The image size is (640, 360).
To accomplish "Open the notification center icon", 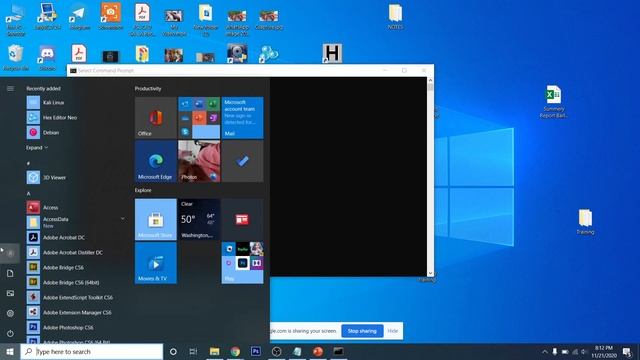I will point(627,351).
